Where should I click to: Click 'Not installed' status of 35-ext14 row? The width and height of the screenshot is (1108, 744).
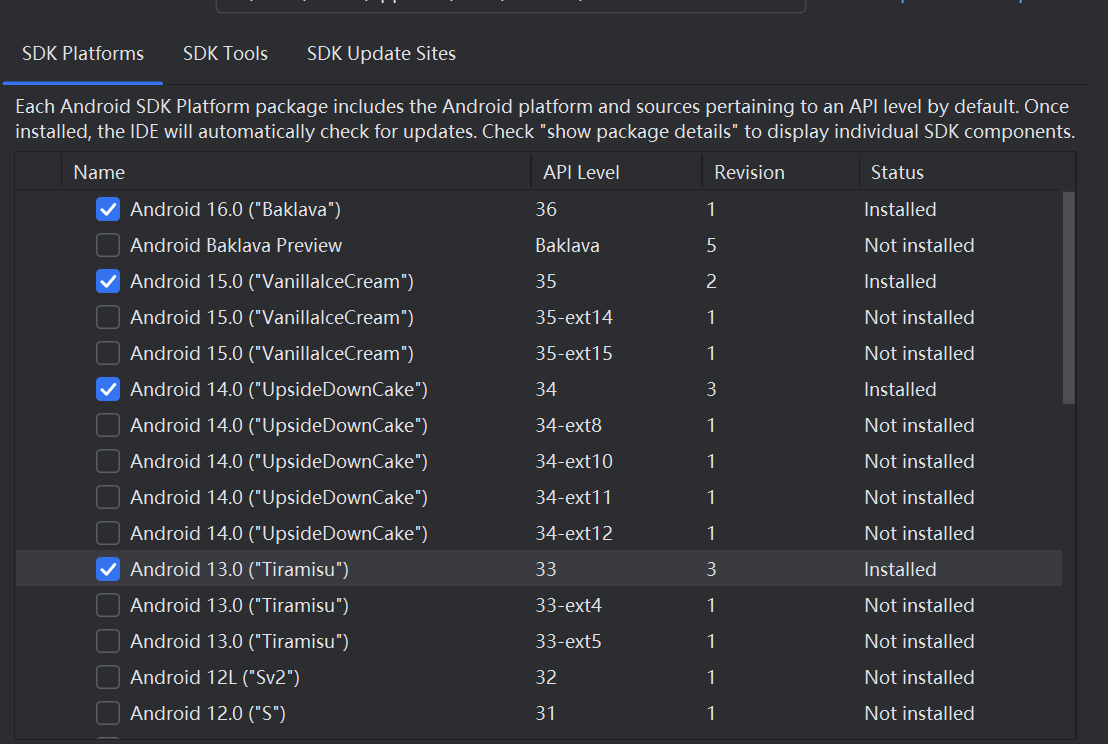[x=919, y=317]
